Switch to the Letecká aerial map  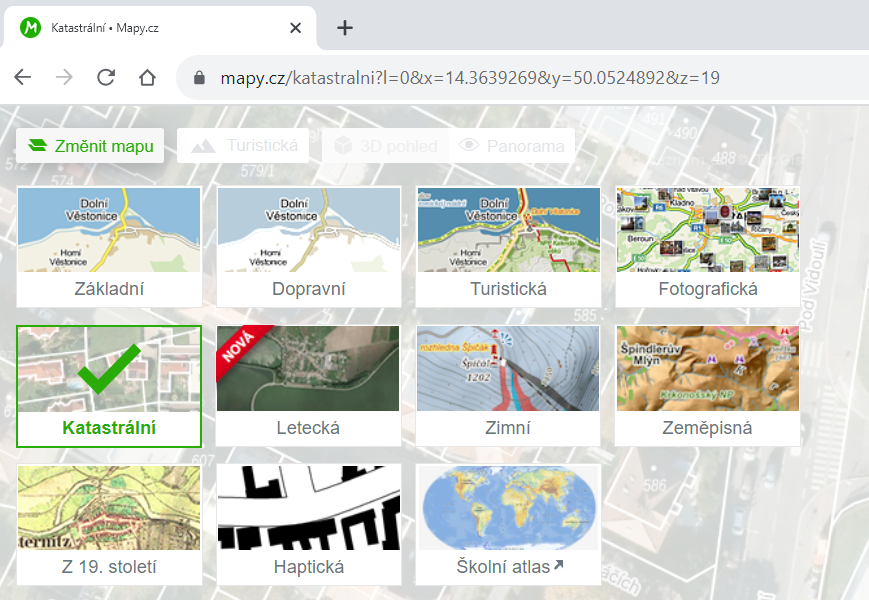pos(308,386)
